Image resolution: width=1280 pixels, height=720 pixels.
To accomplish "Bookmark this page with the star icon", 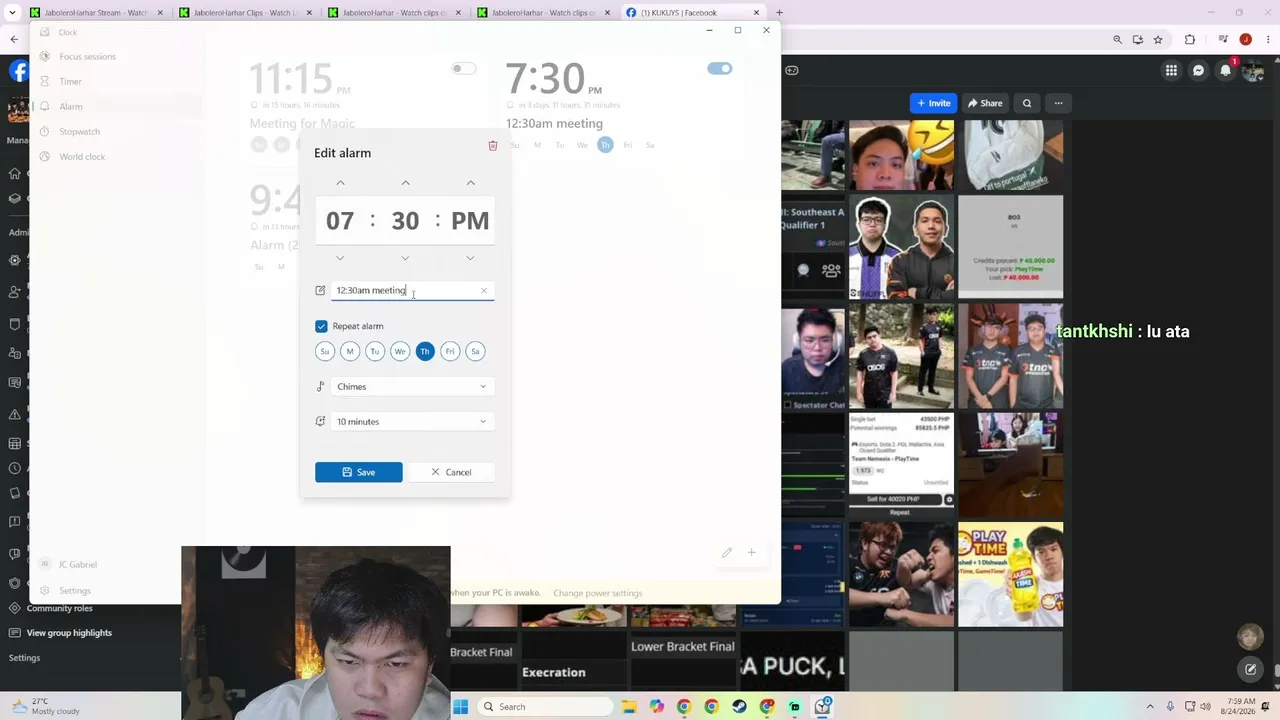I will 1158,40.
